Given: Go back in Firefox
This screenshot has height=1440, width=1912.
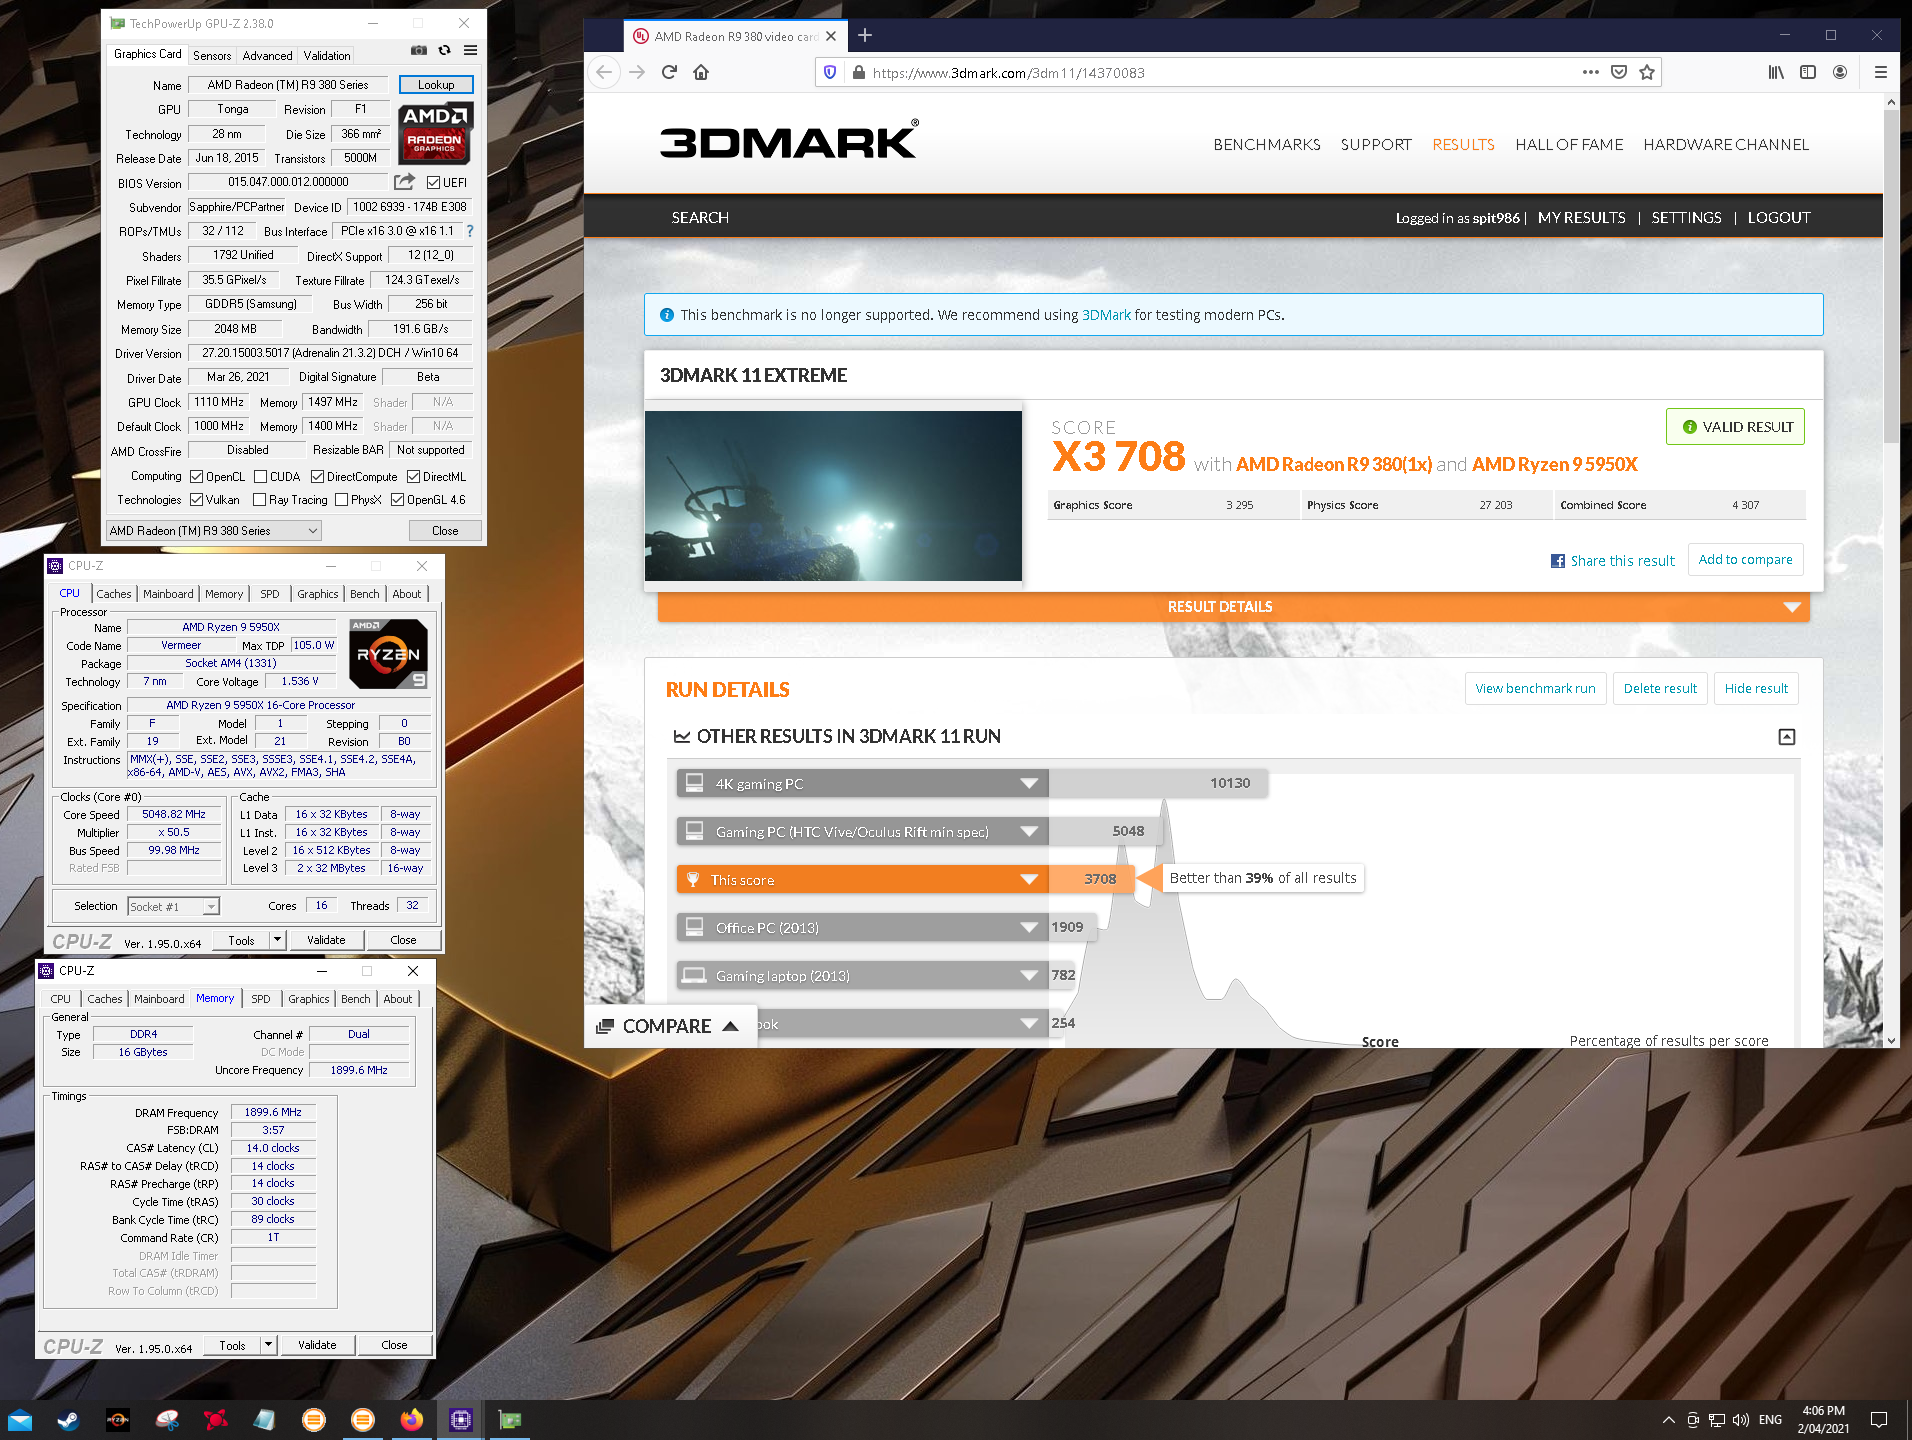Looking at the screenshot, I should [604, 72].
